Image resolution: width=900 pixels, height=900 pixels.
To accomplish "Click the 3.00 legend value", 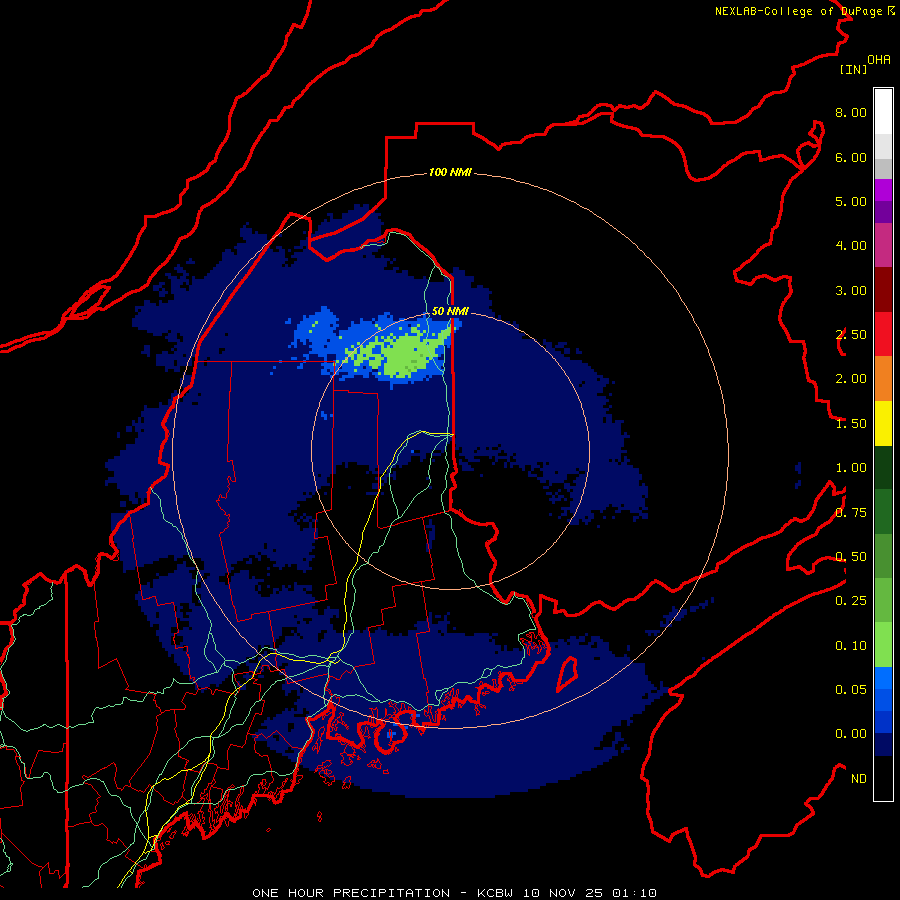I will (x=851, y=290).
